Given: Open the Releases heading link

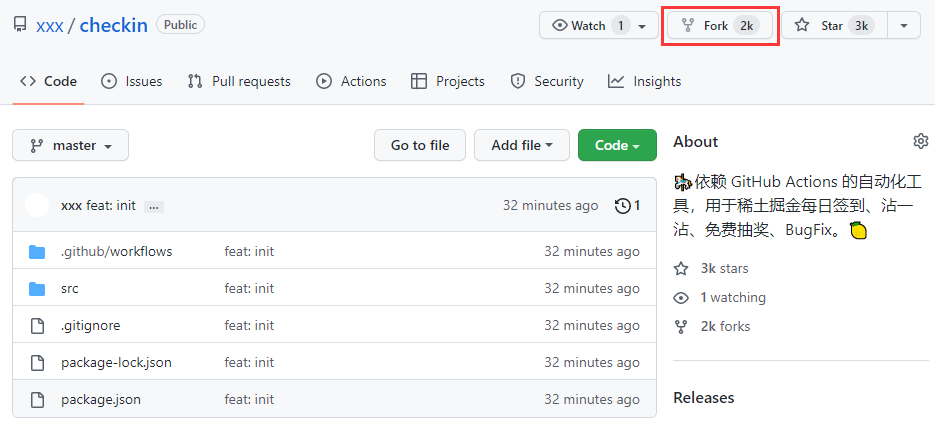Looking at the screenshot, I should 704,398.
